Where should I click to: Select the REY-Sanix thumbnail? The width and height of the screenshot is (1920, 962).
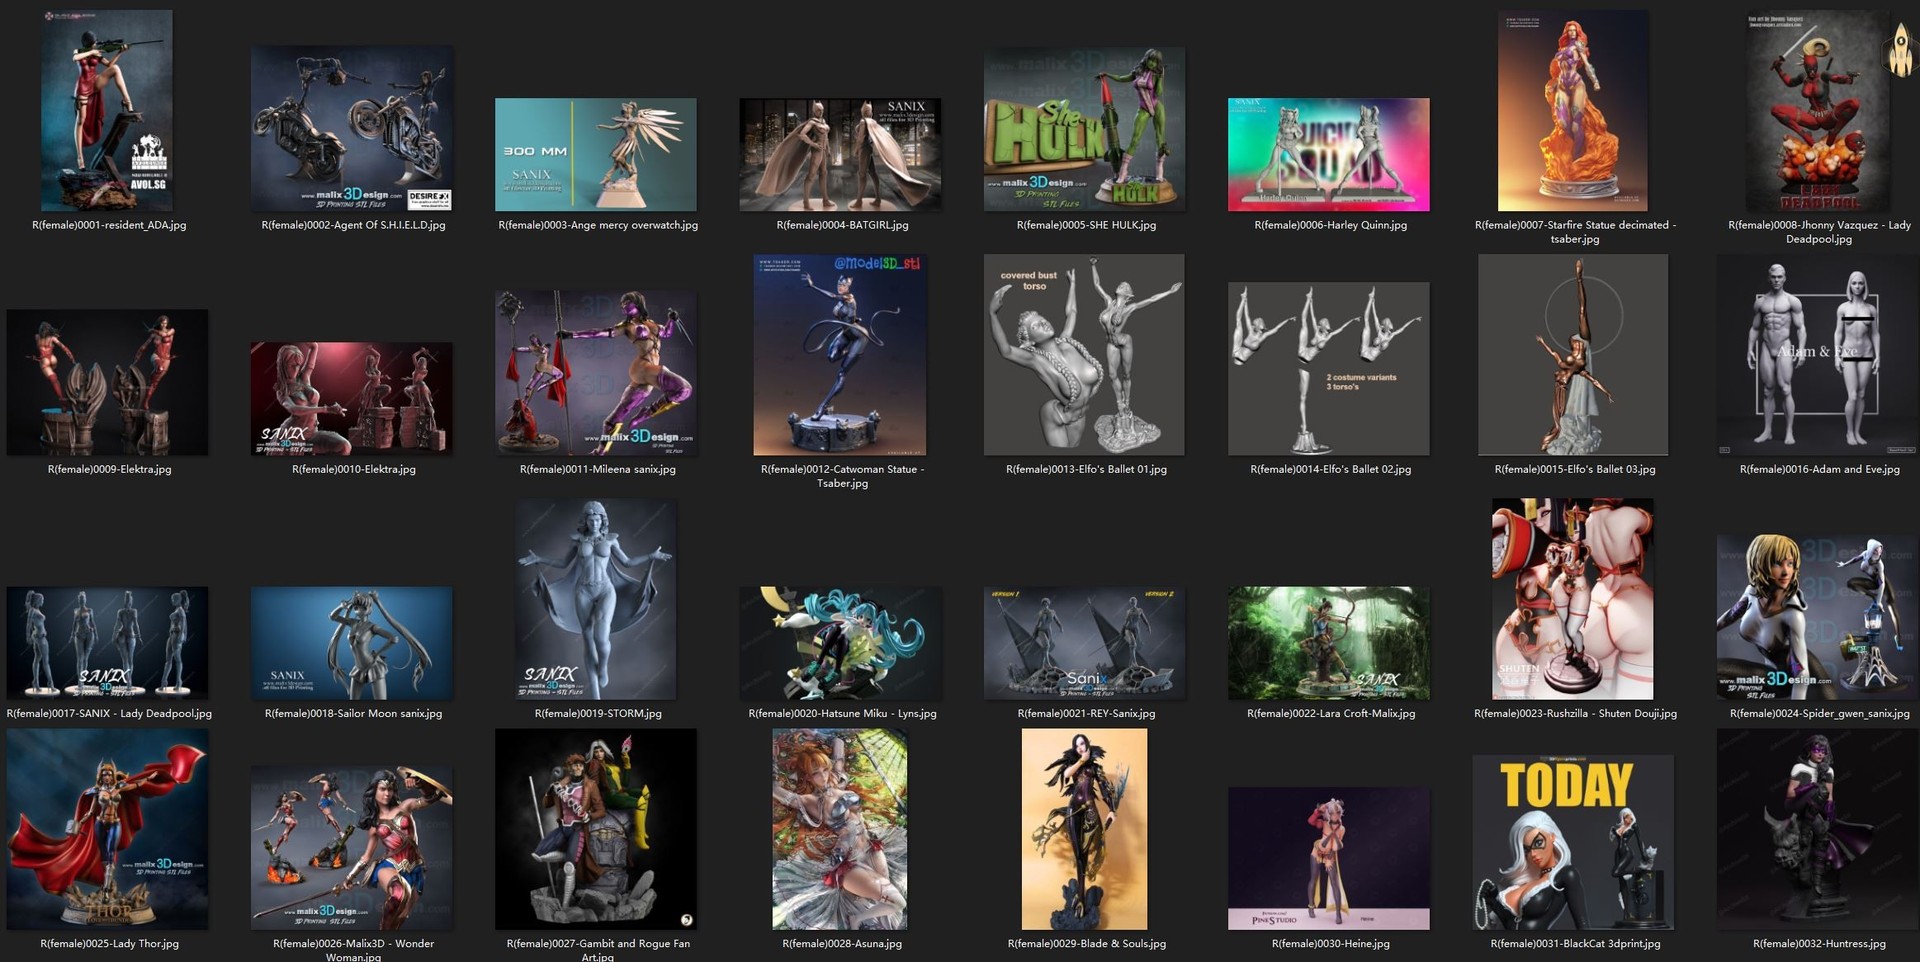click(x=1085, y=642)
